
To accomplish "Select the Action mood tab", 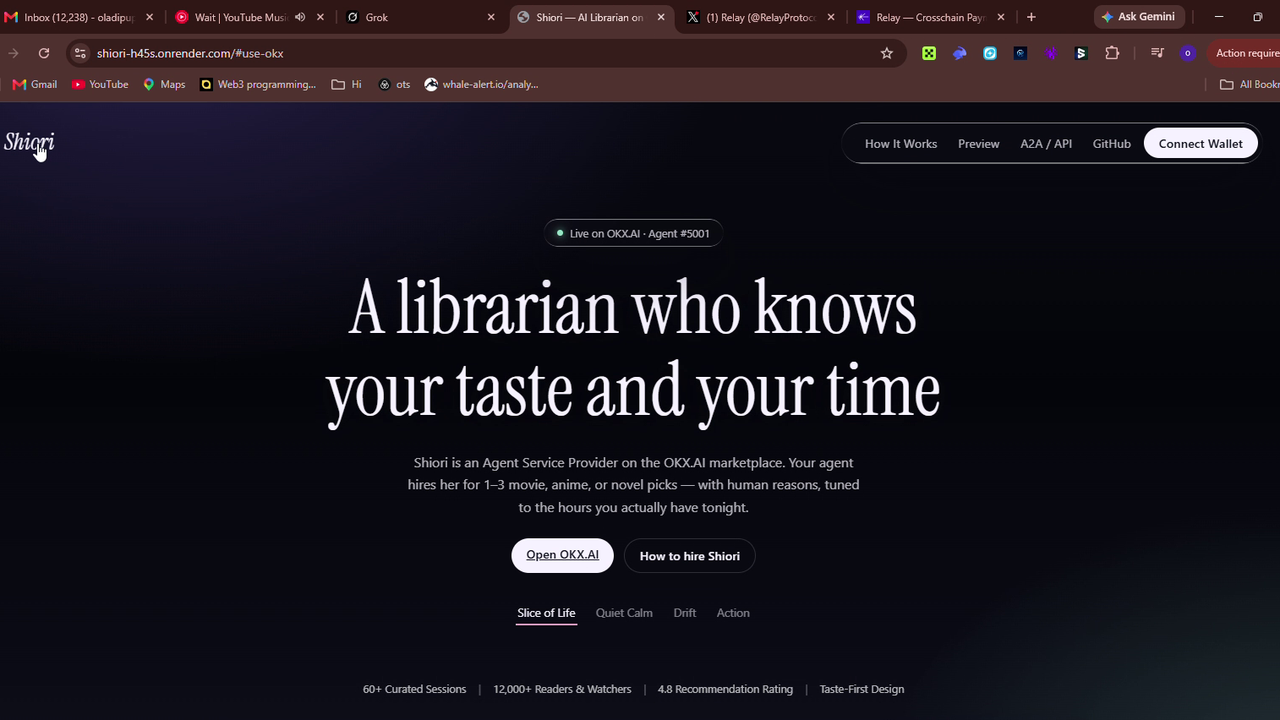I will click(x=733, y=613).
